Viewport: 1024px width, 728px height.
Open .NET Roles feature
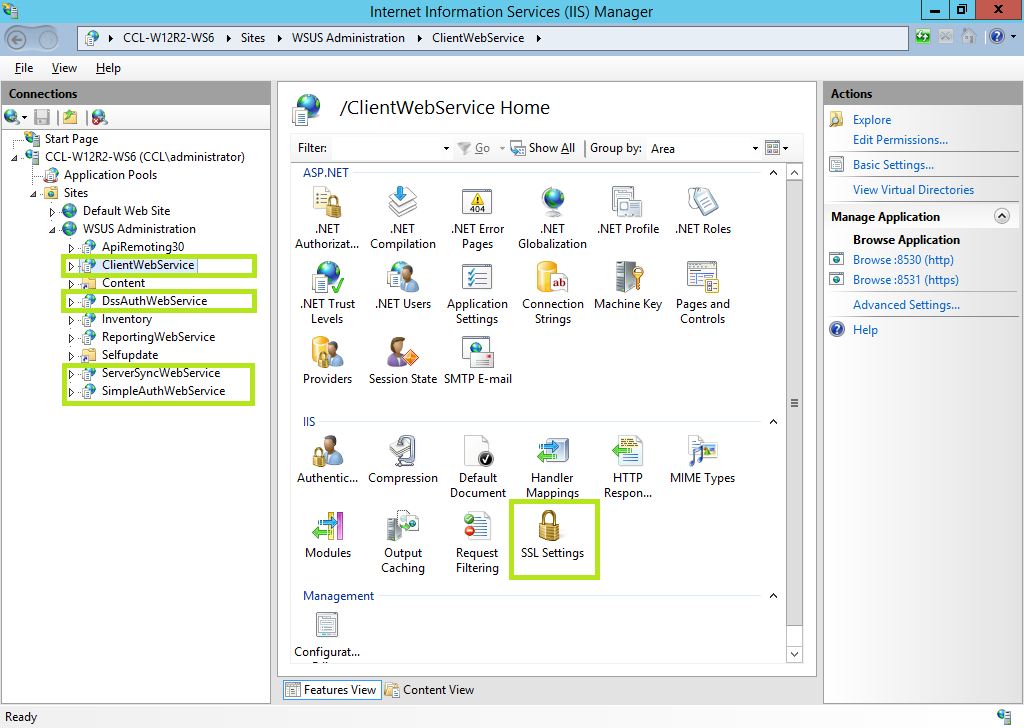click(703, 210)
